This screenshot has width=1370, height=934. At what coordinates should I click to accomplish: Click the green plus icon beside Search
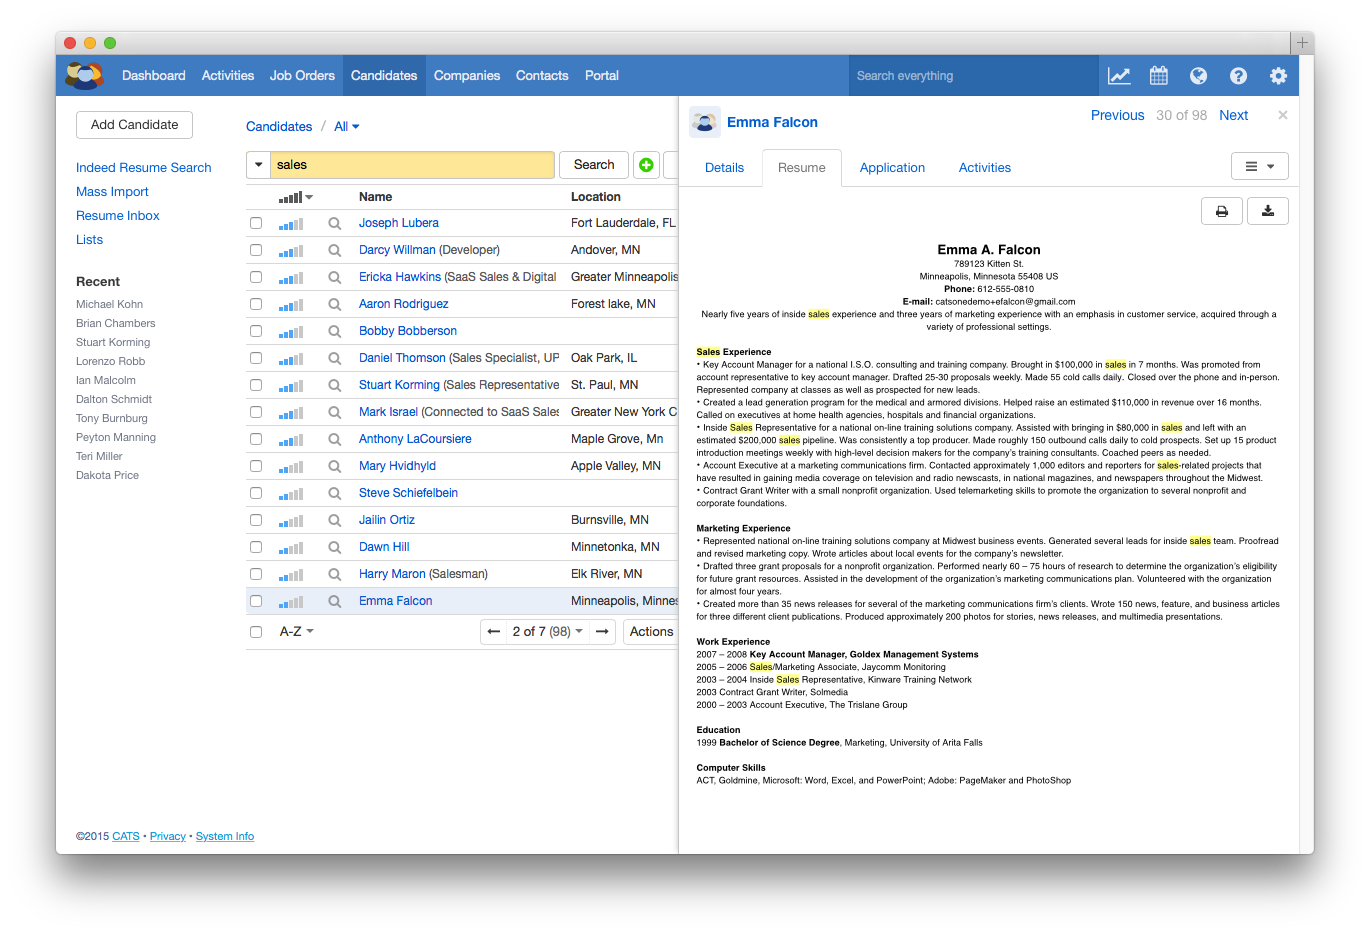tap(646, 164)
